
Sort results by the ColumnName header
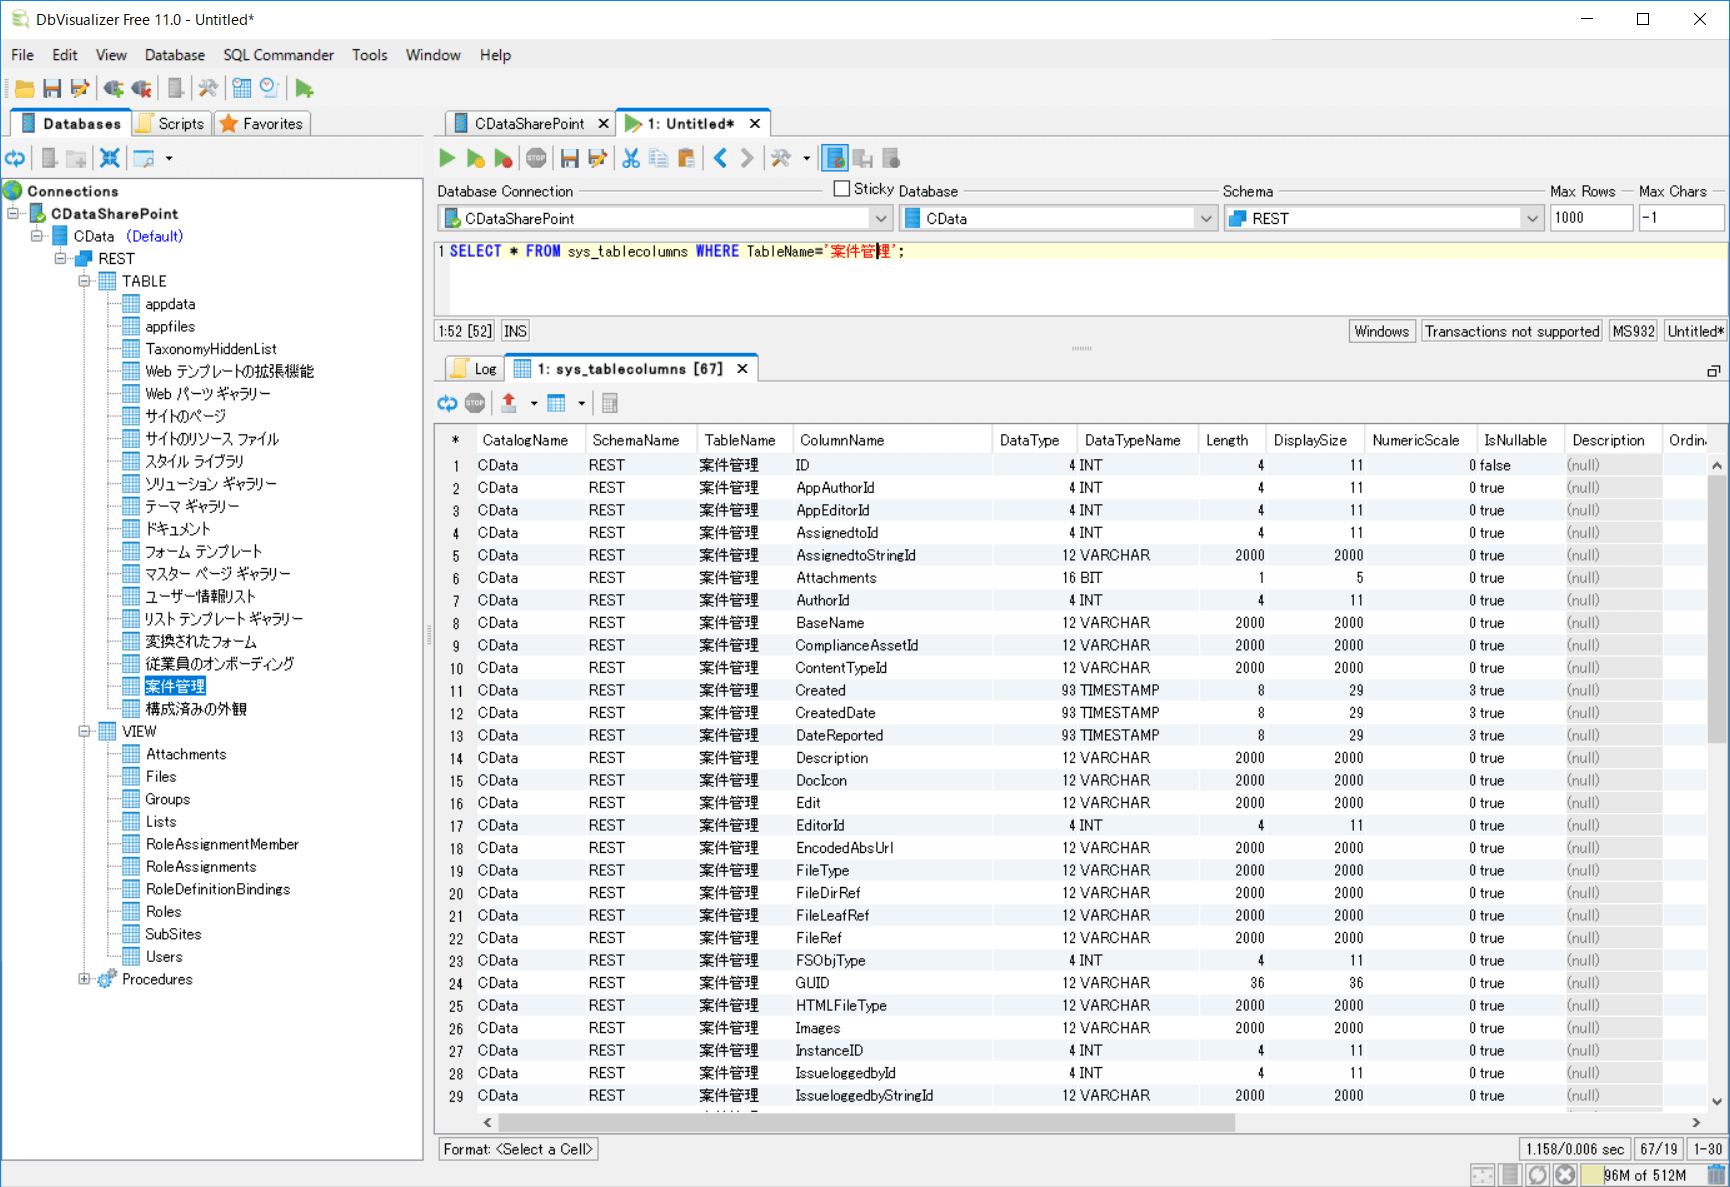(841, 440)
